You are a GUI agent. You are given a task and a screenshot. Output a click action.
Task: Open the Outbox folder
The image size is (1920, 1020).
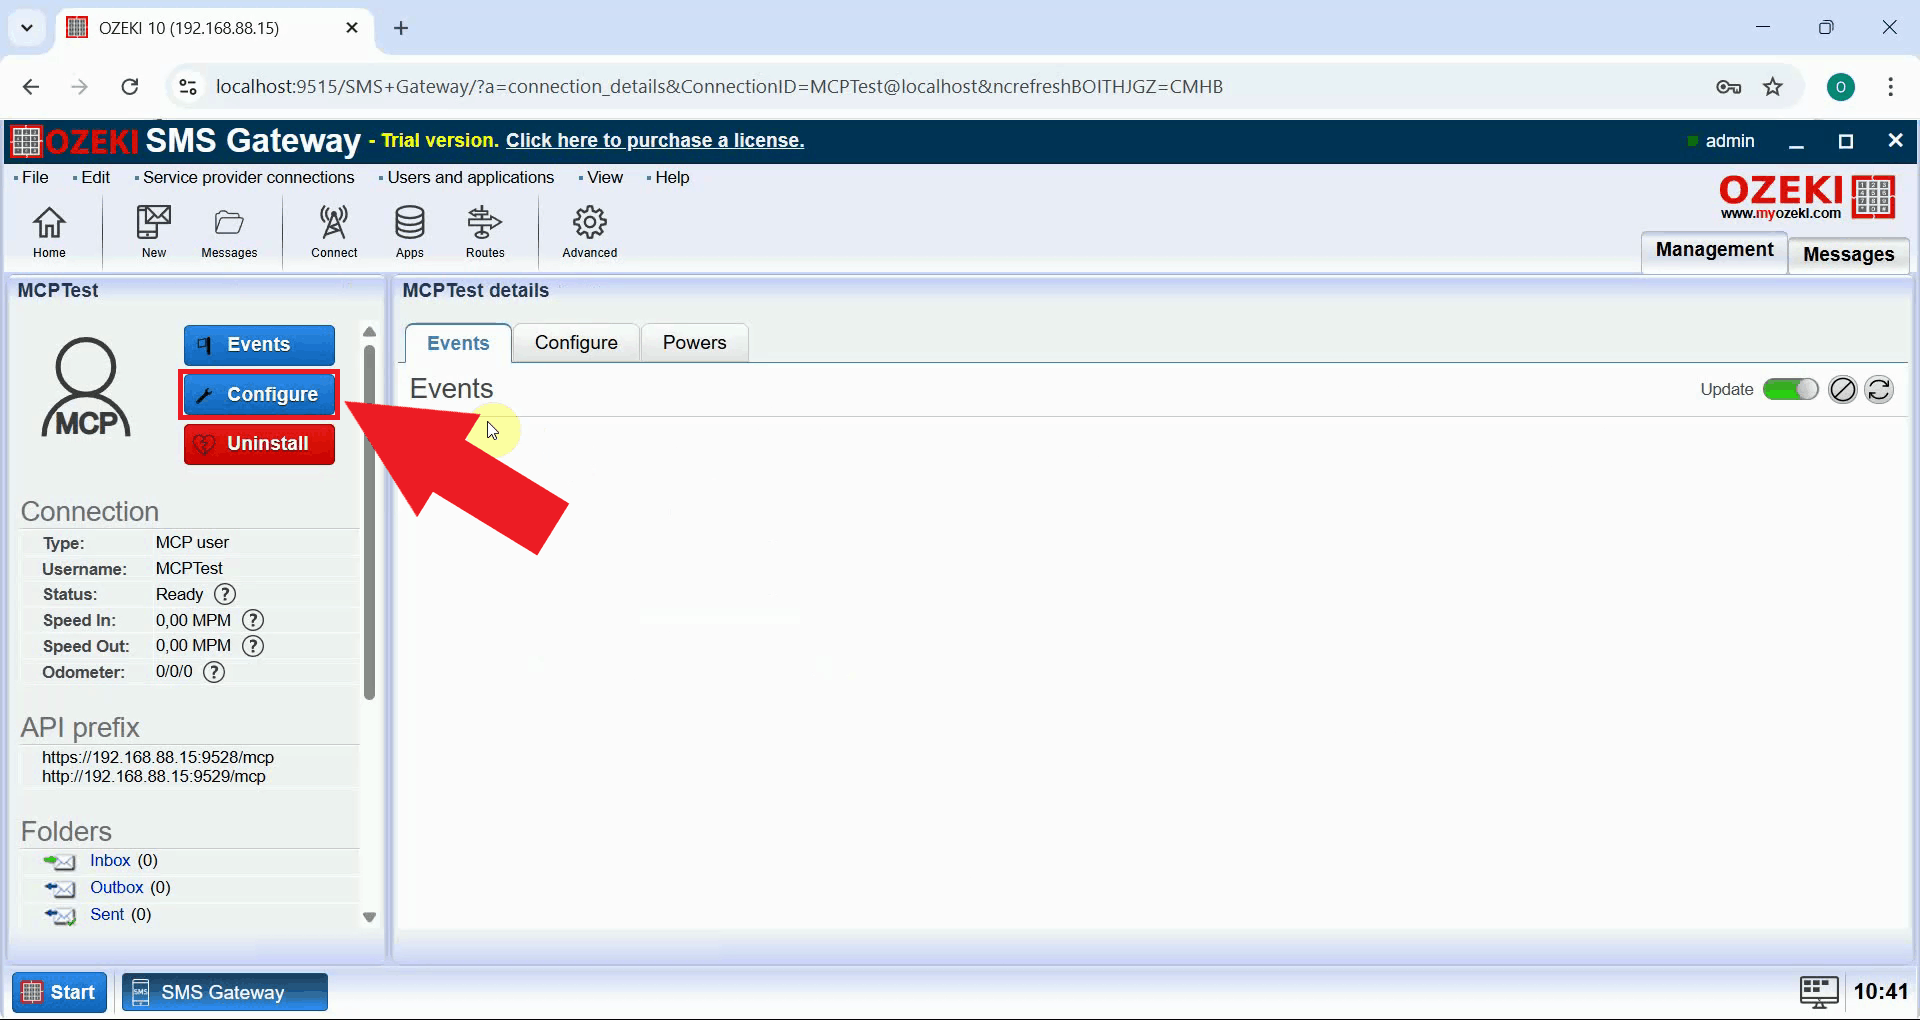117,887
